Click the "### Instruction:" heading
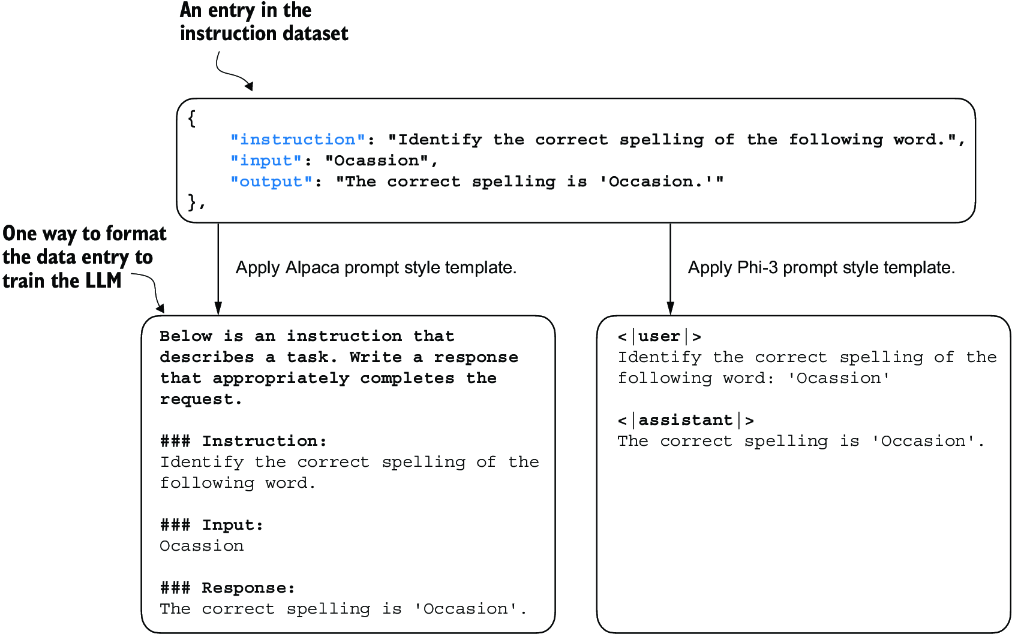Viewport: 1012px width, 634px height. [243, 441]
